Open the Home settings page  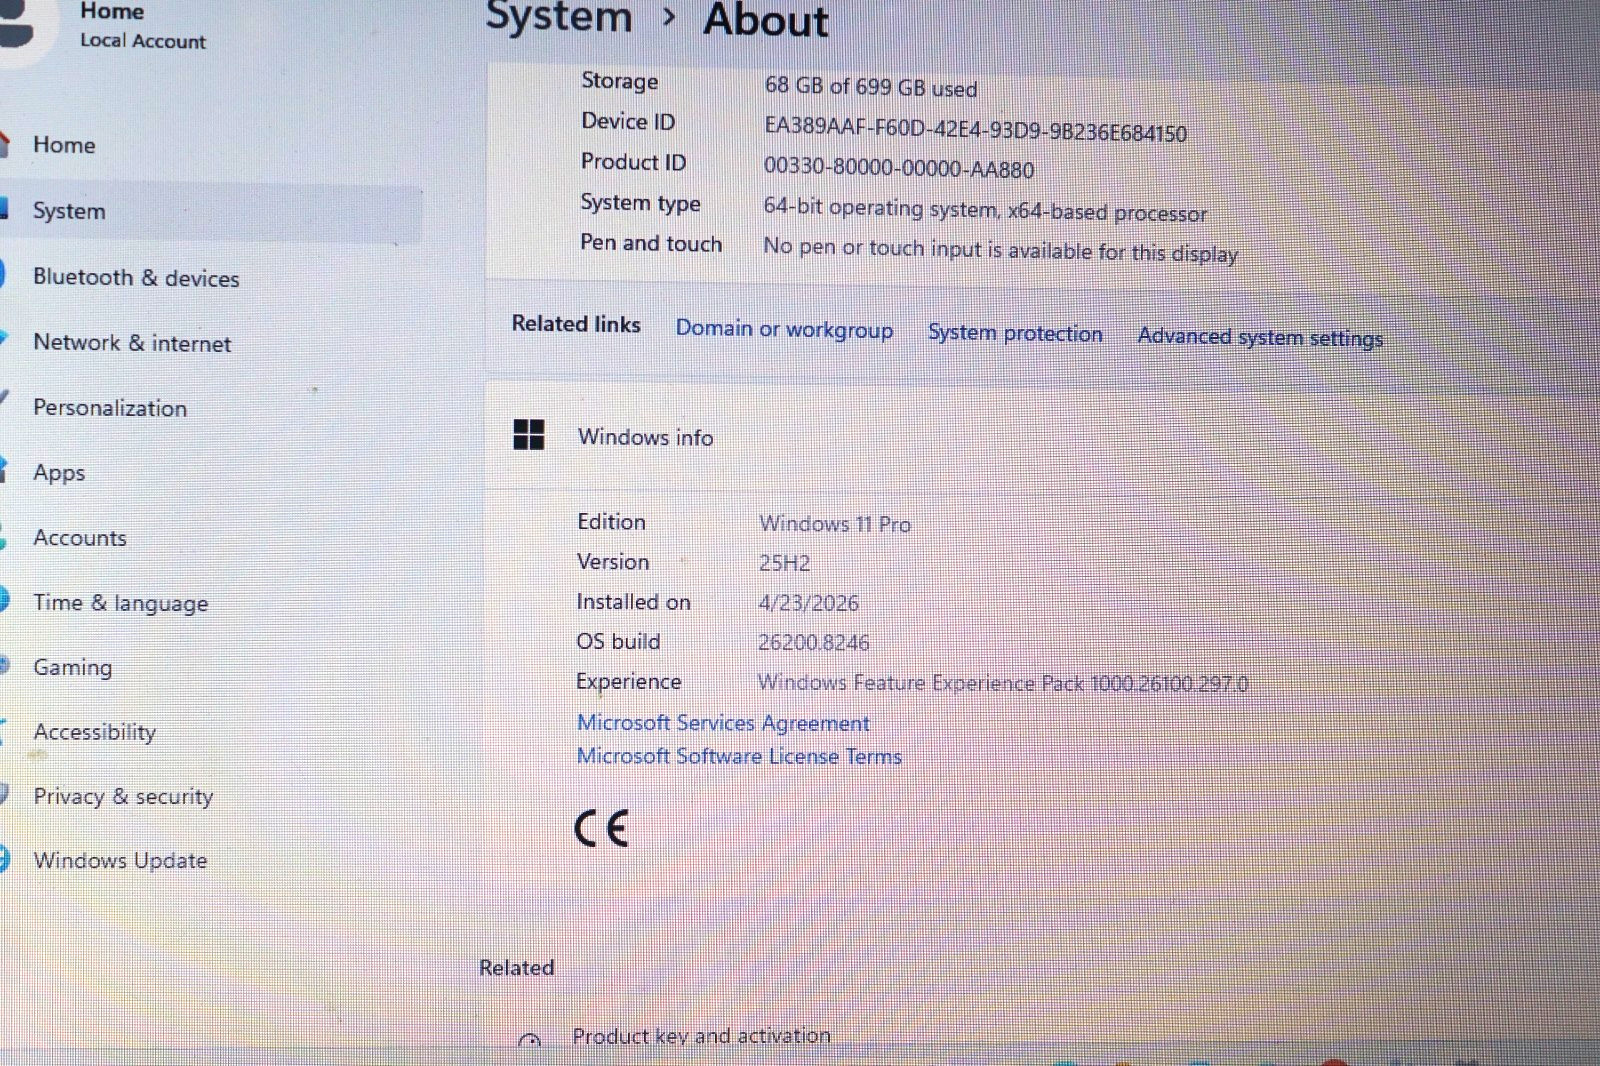tap(64, 145)
